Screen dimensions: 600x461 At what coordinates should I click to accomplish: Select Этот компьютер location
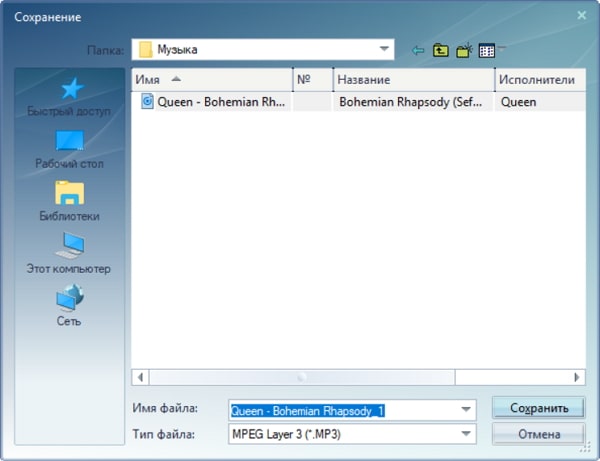click(69, 254)
